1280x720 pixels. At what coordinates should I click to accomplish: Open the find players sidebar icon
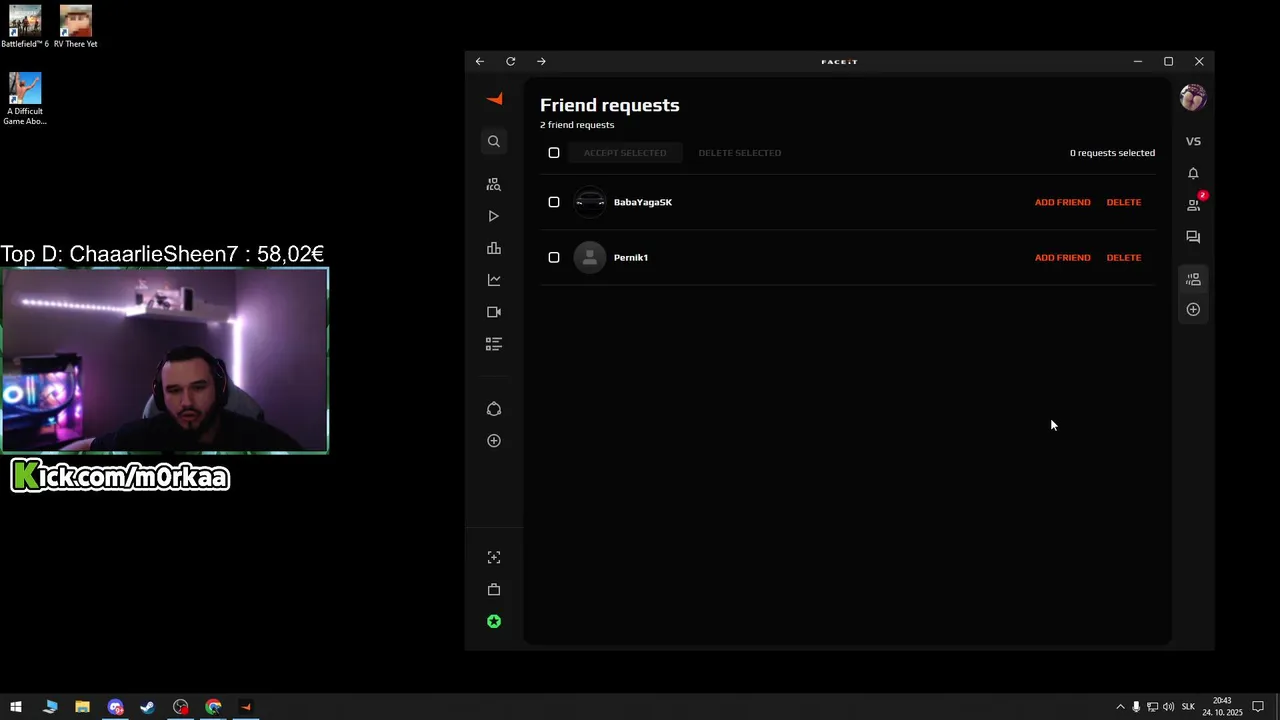tap(494, 185)
